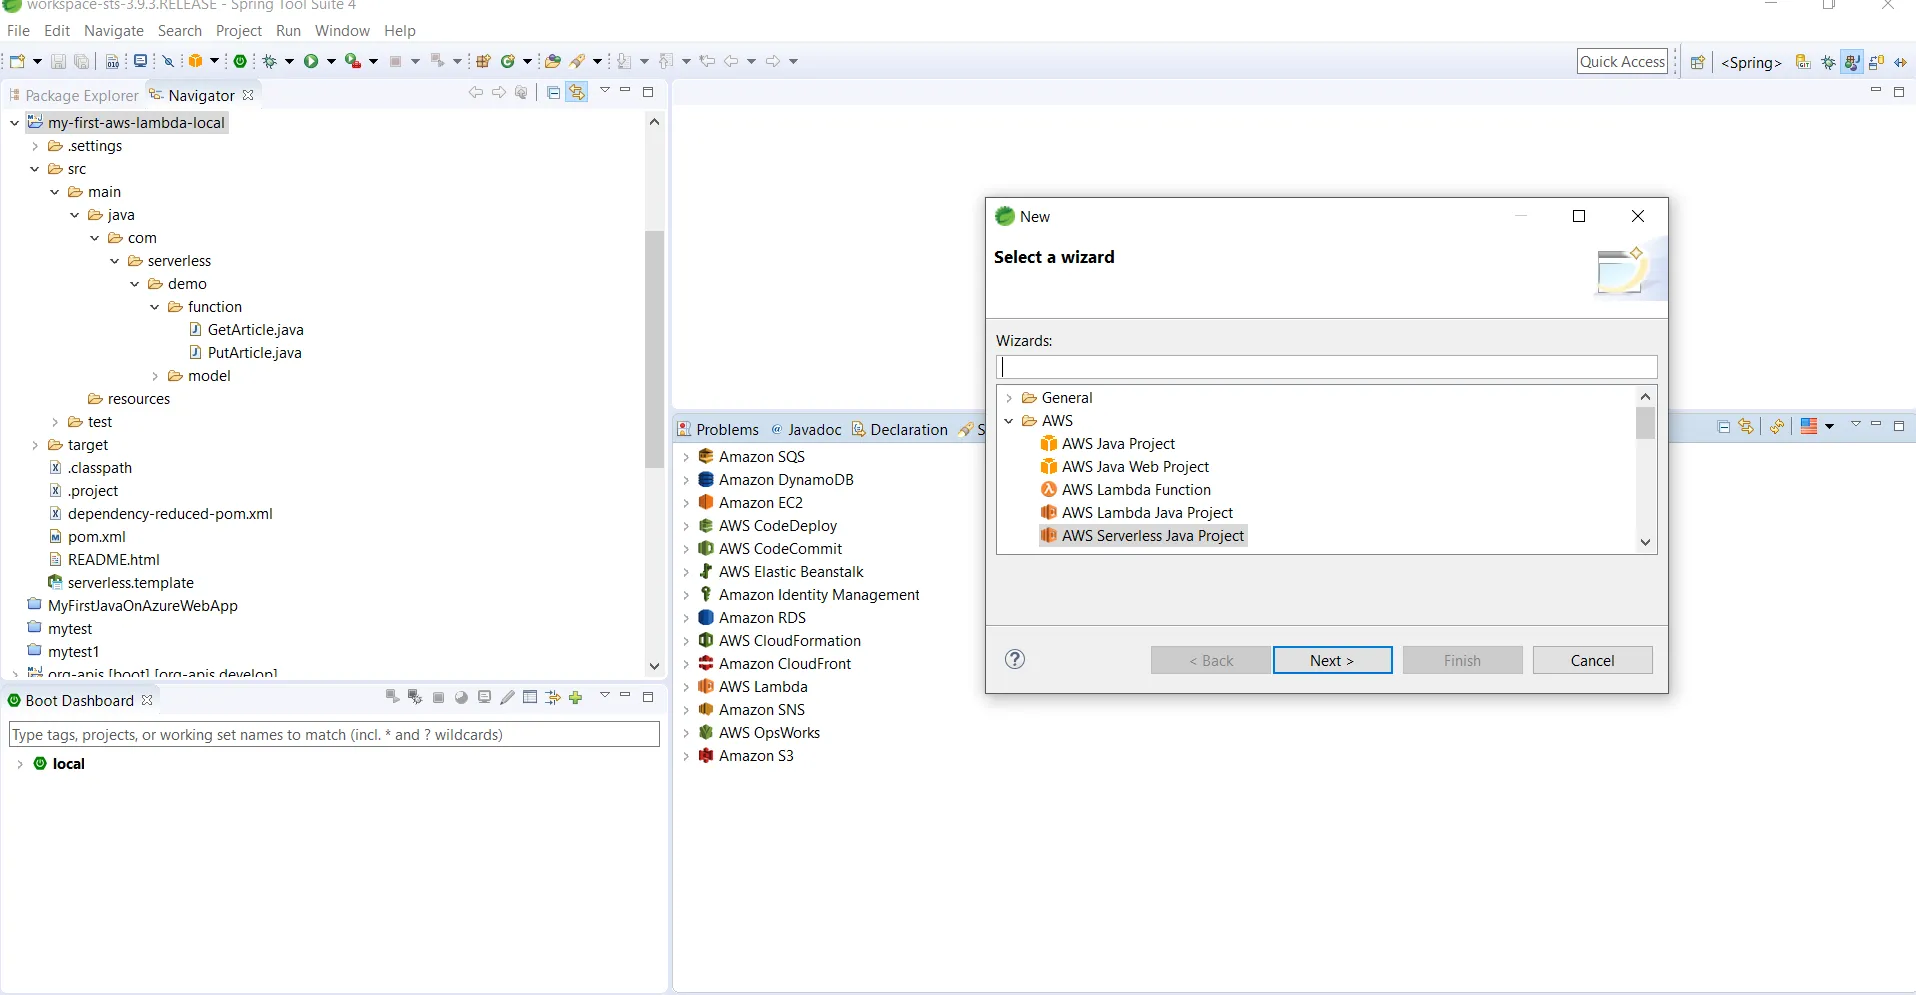Click the Boot Dashboard filter text box
1916x995 pixels.
(334, 735)
